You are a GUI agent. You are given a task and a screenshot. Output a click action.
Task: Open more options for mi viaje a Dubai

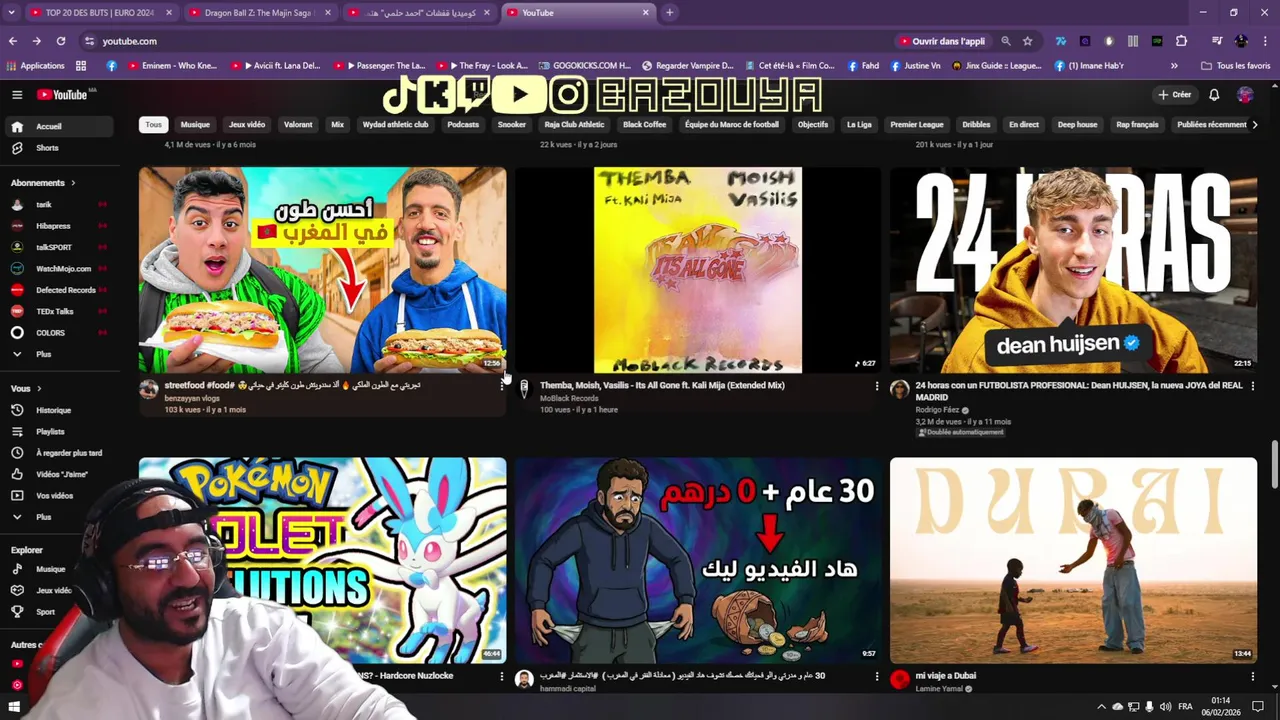[1252, 676]
